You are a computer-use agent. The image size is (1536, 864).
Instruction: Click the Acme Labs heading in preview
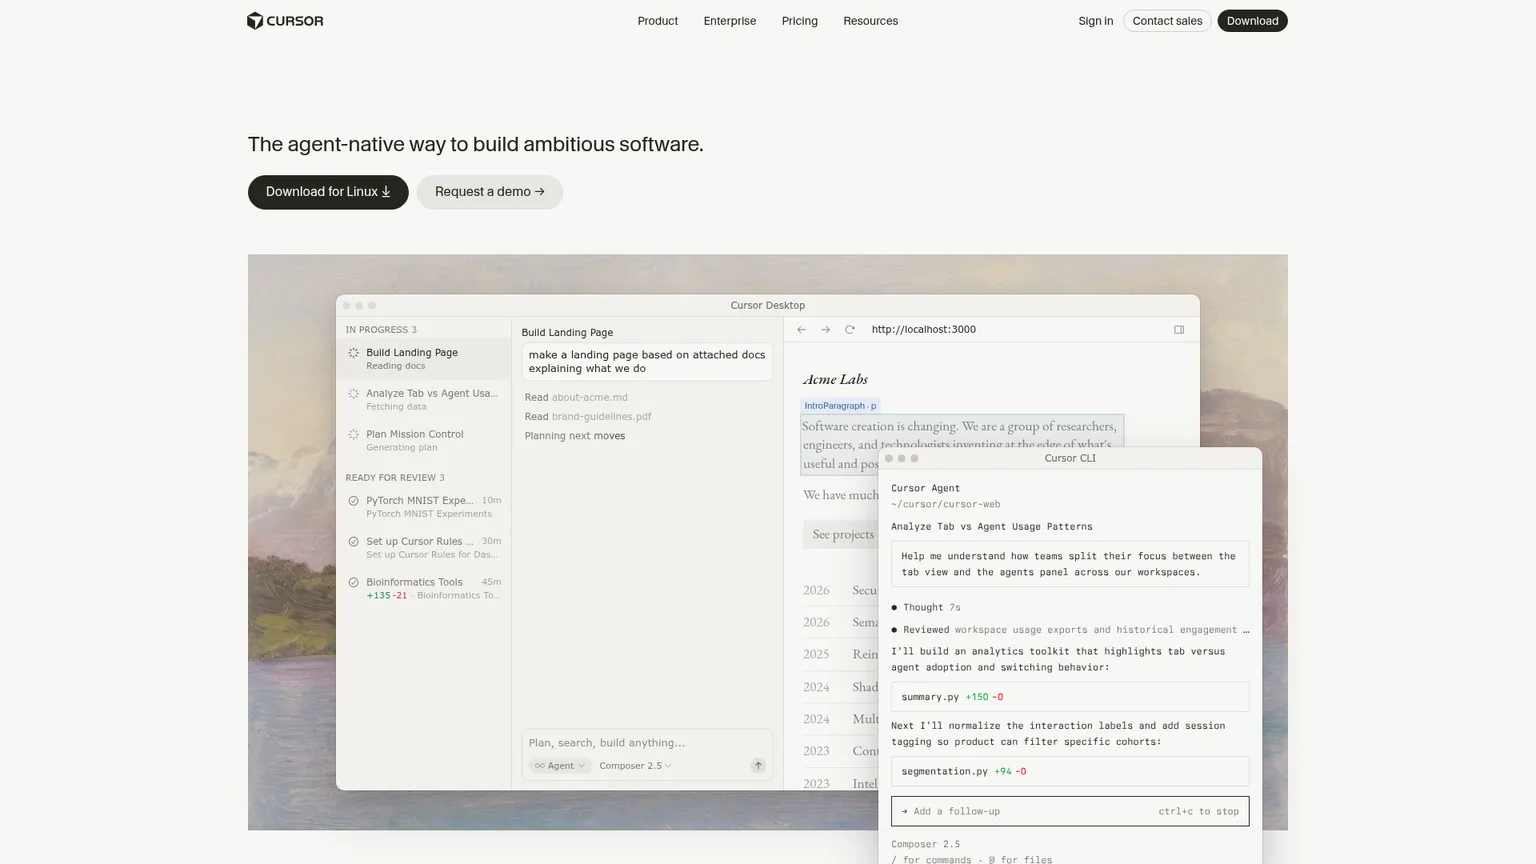coord(835,380)
